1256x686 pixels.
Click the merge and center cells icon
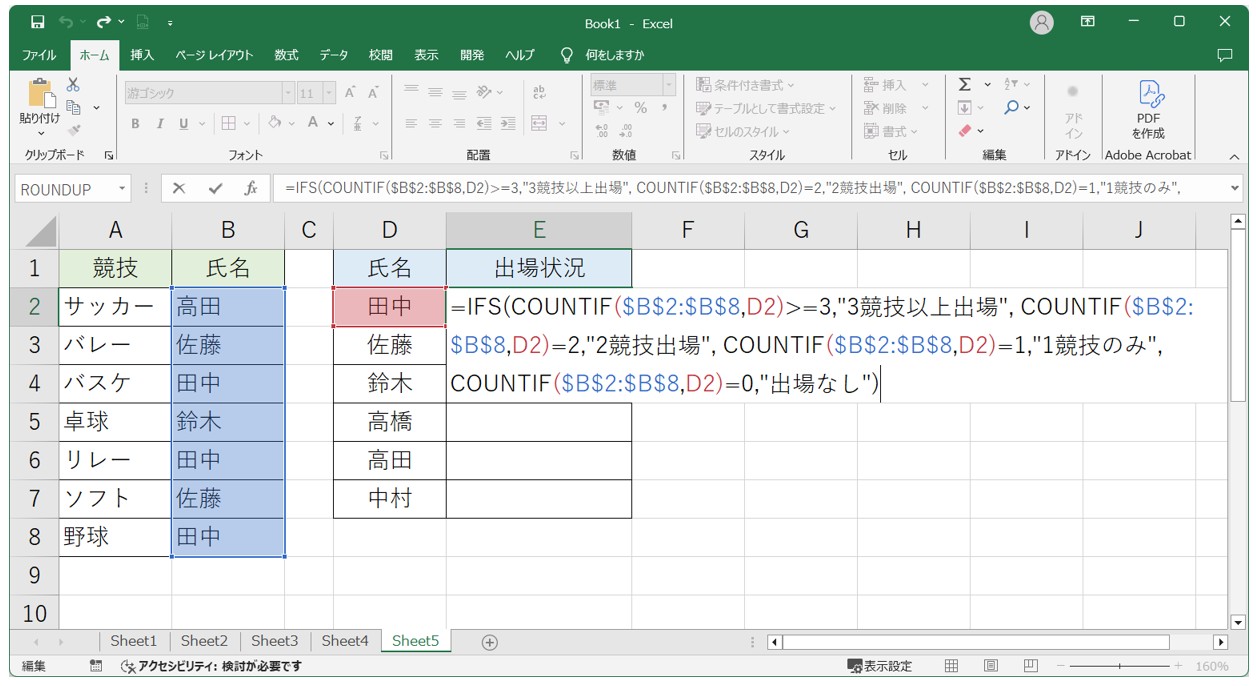click(x=539, y=123)
